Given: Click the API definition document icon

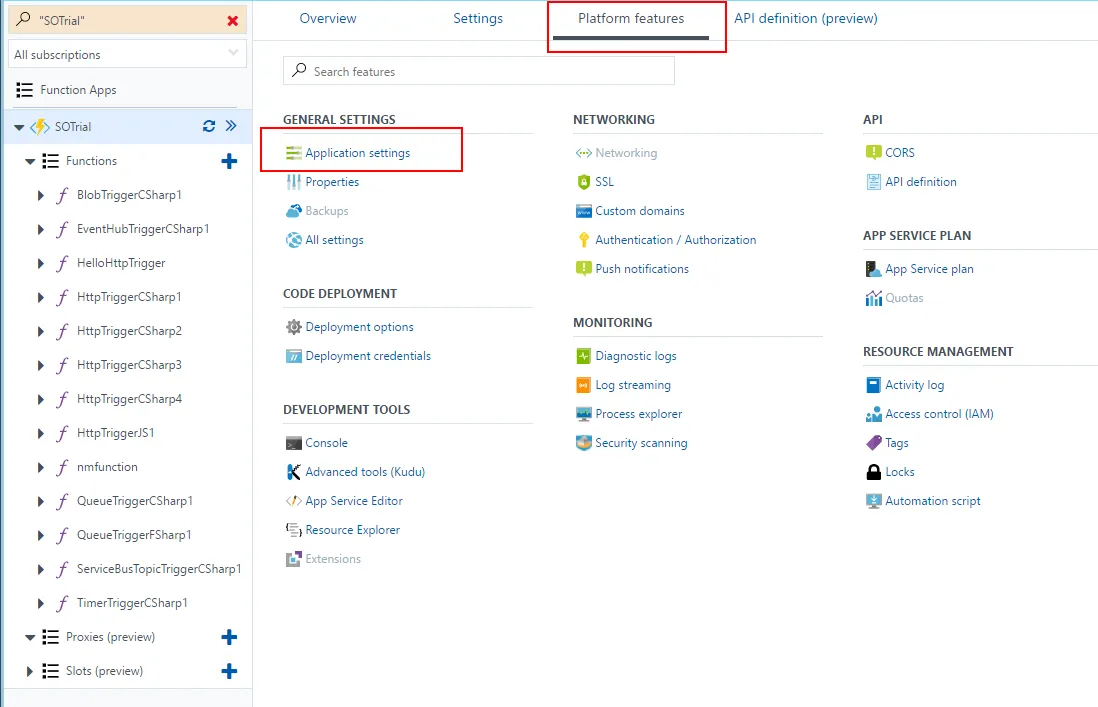Looking at the screenshot, I should (873, 182).
